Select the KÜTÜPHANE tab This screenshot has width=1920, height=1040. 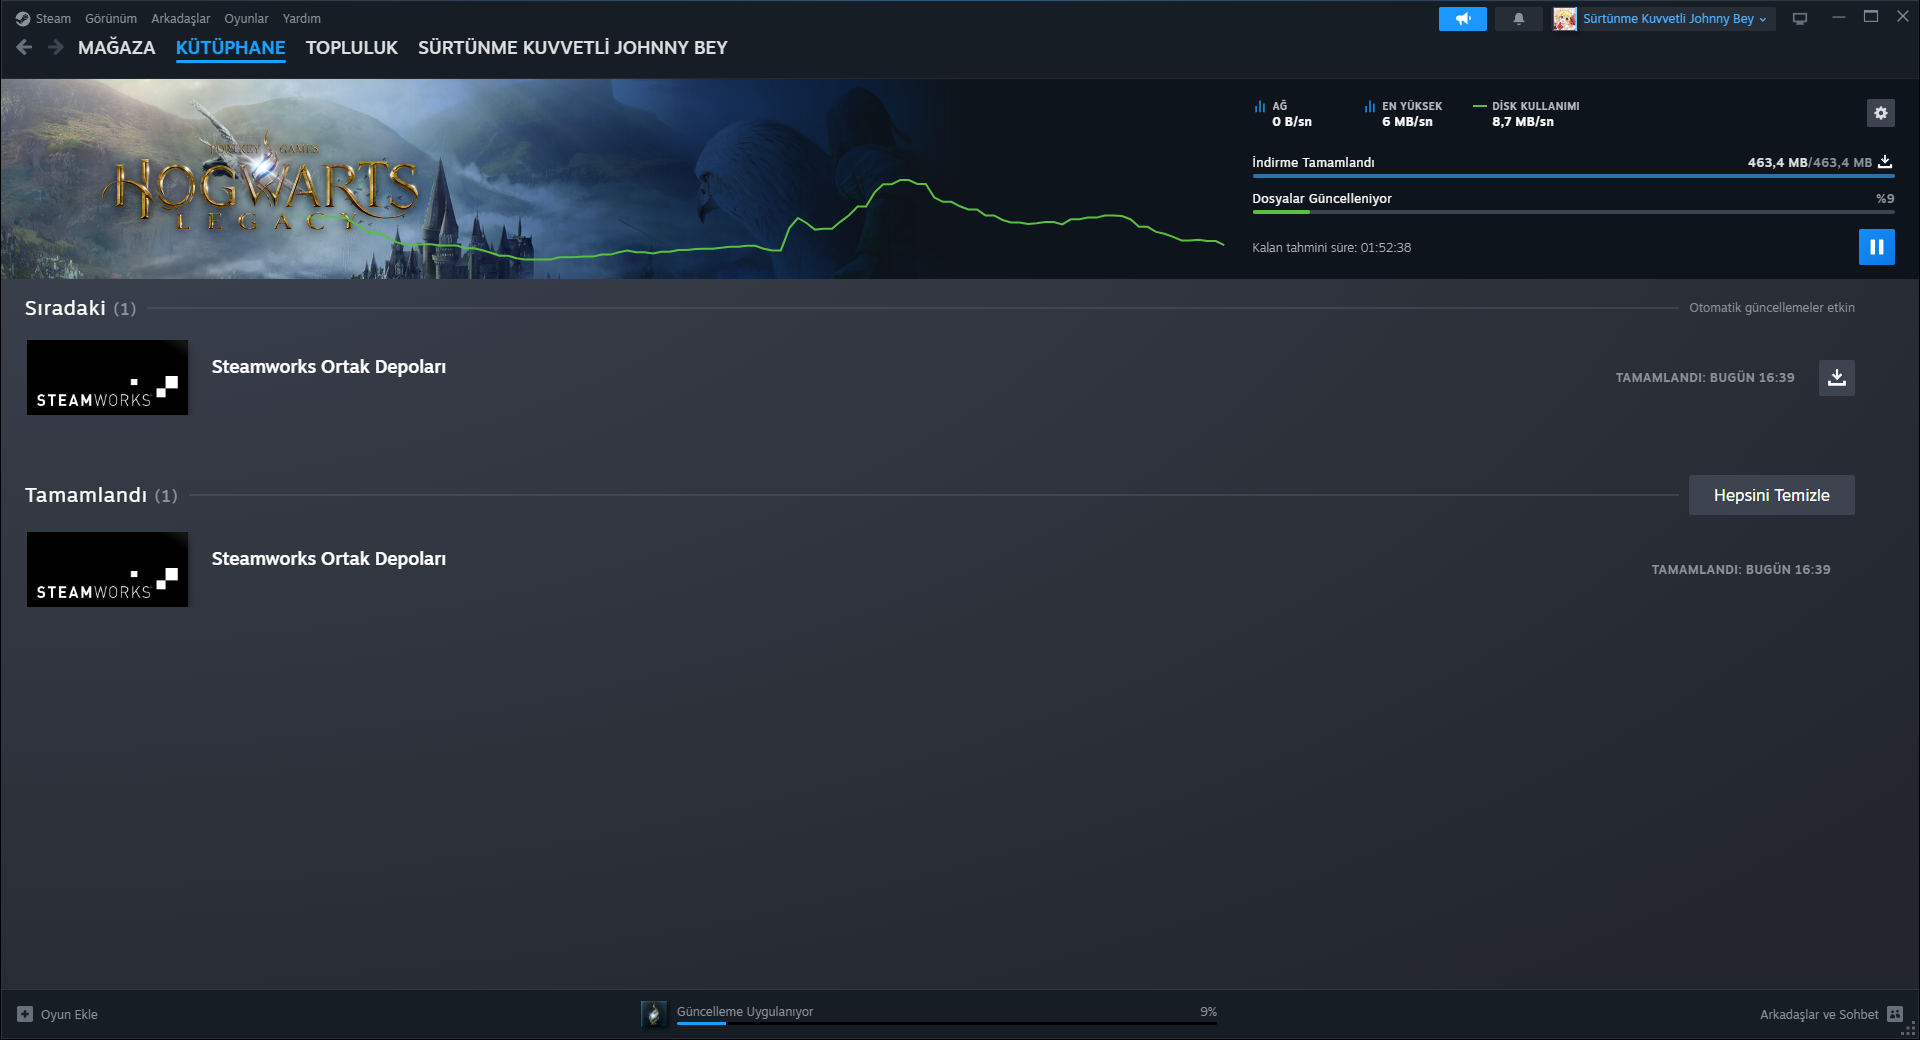point(231,48)
